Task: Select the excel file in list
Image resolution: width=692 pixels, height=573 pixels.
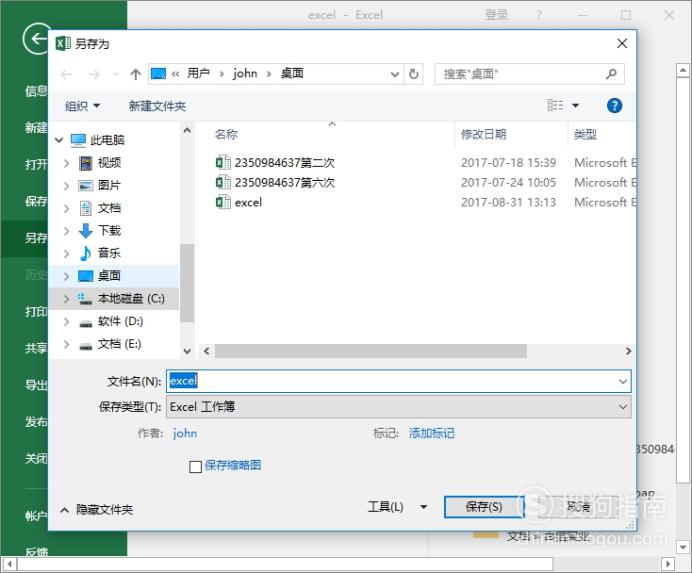Action: coord(248,202)
